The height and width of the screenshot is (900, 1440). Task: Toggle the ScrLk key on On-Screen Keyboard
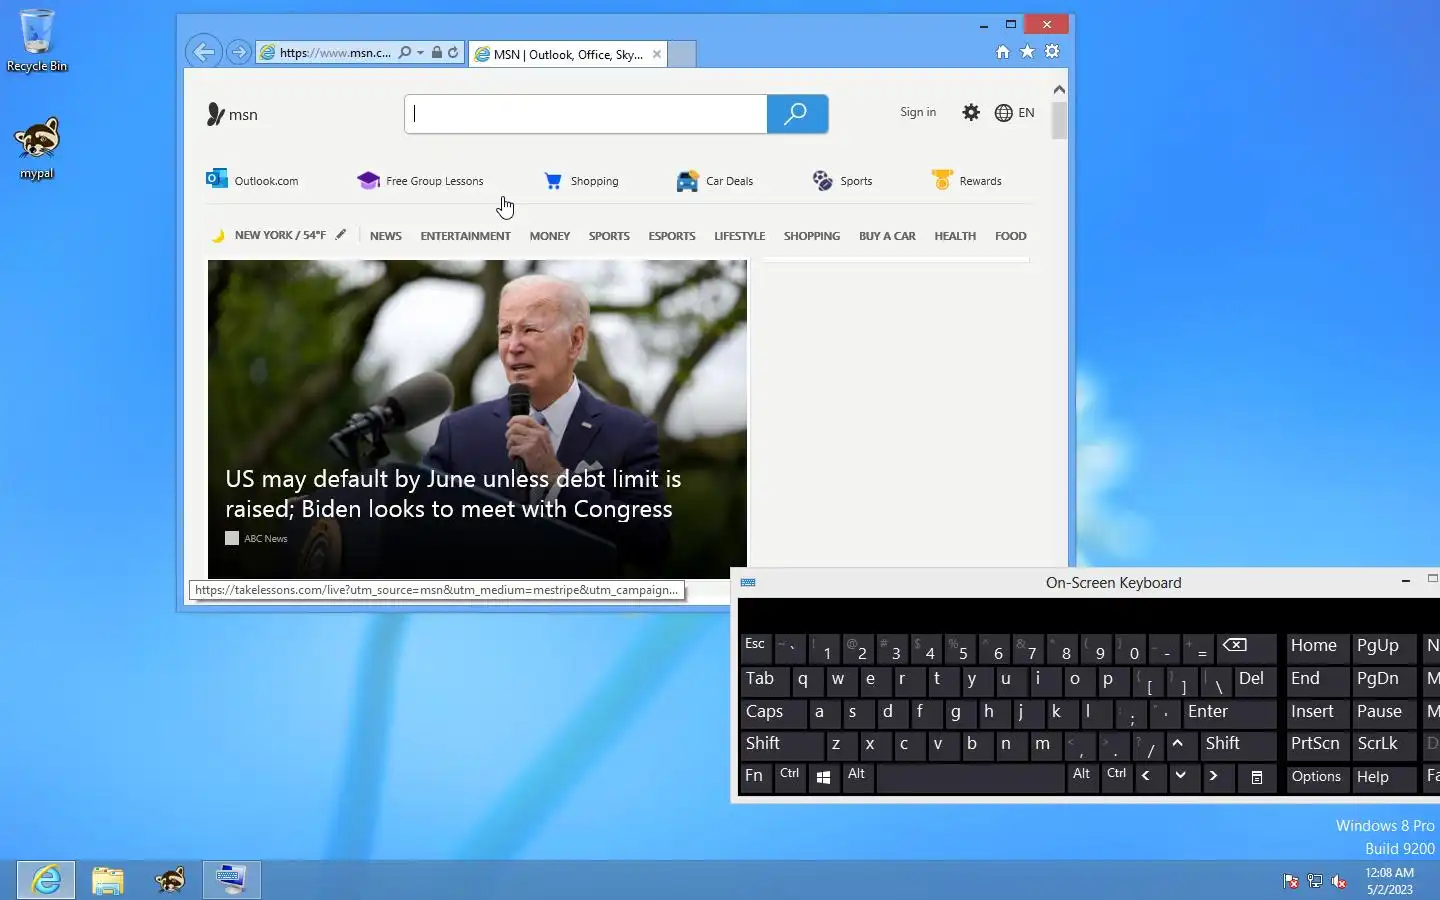(x=1385, y=744)
